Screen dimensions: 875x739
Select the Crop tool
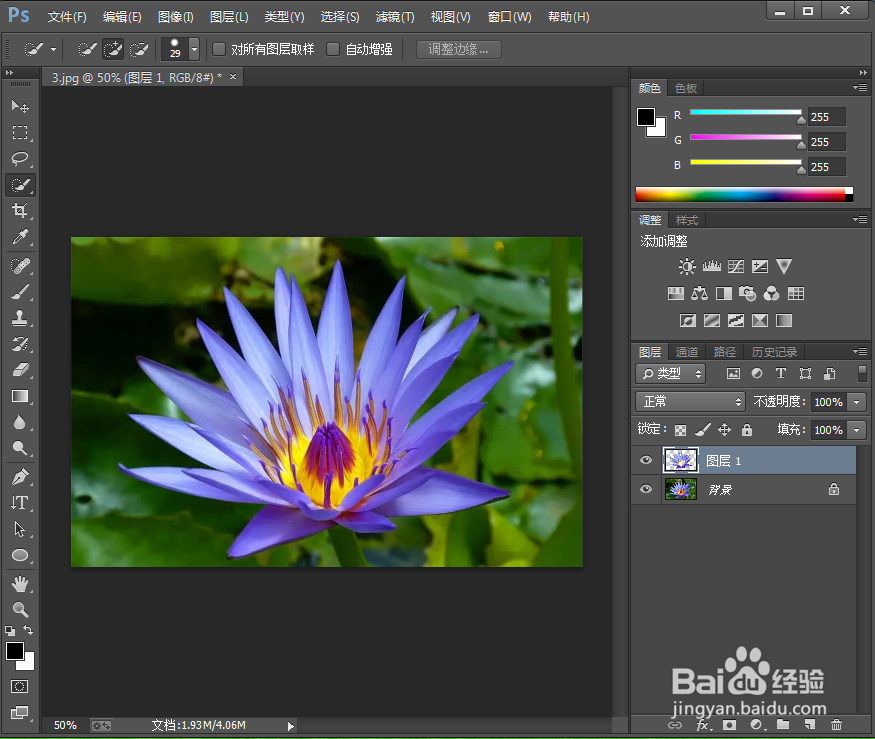point(20,211)
